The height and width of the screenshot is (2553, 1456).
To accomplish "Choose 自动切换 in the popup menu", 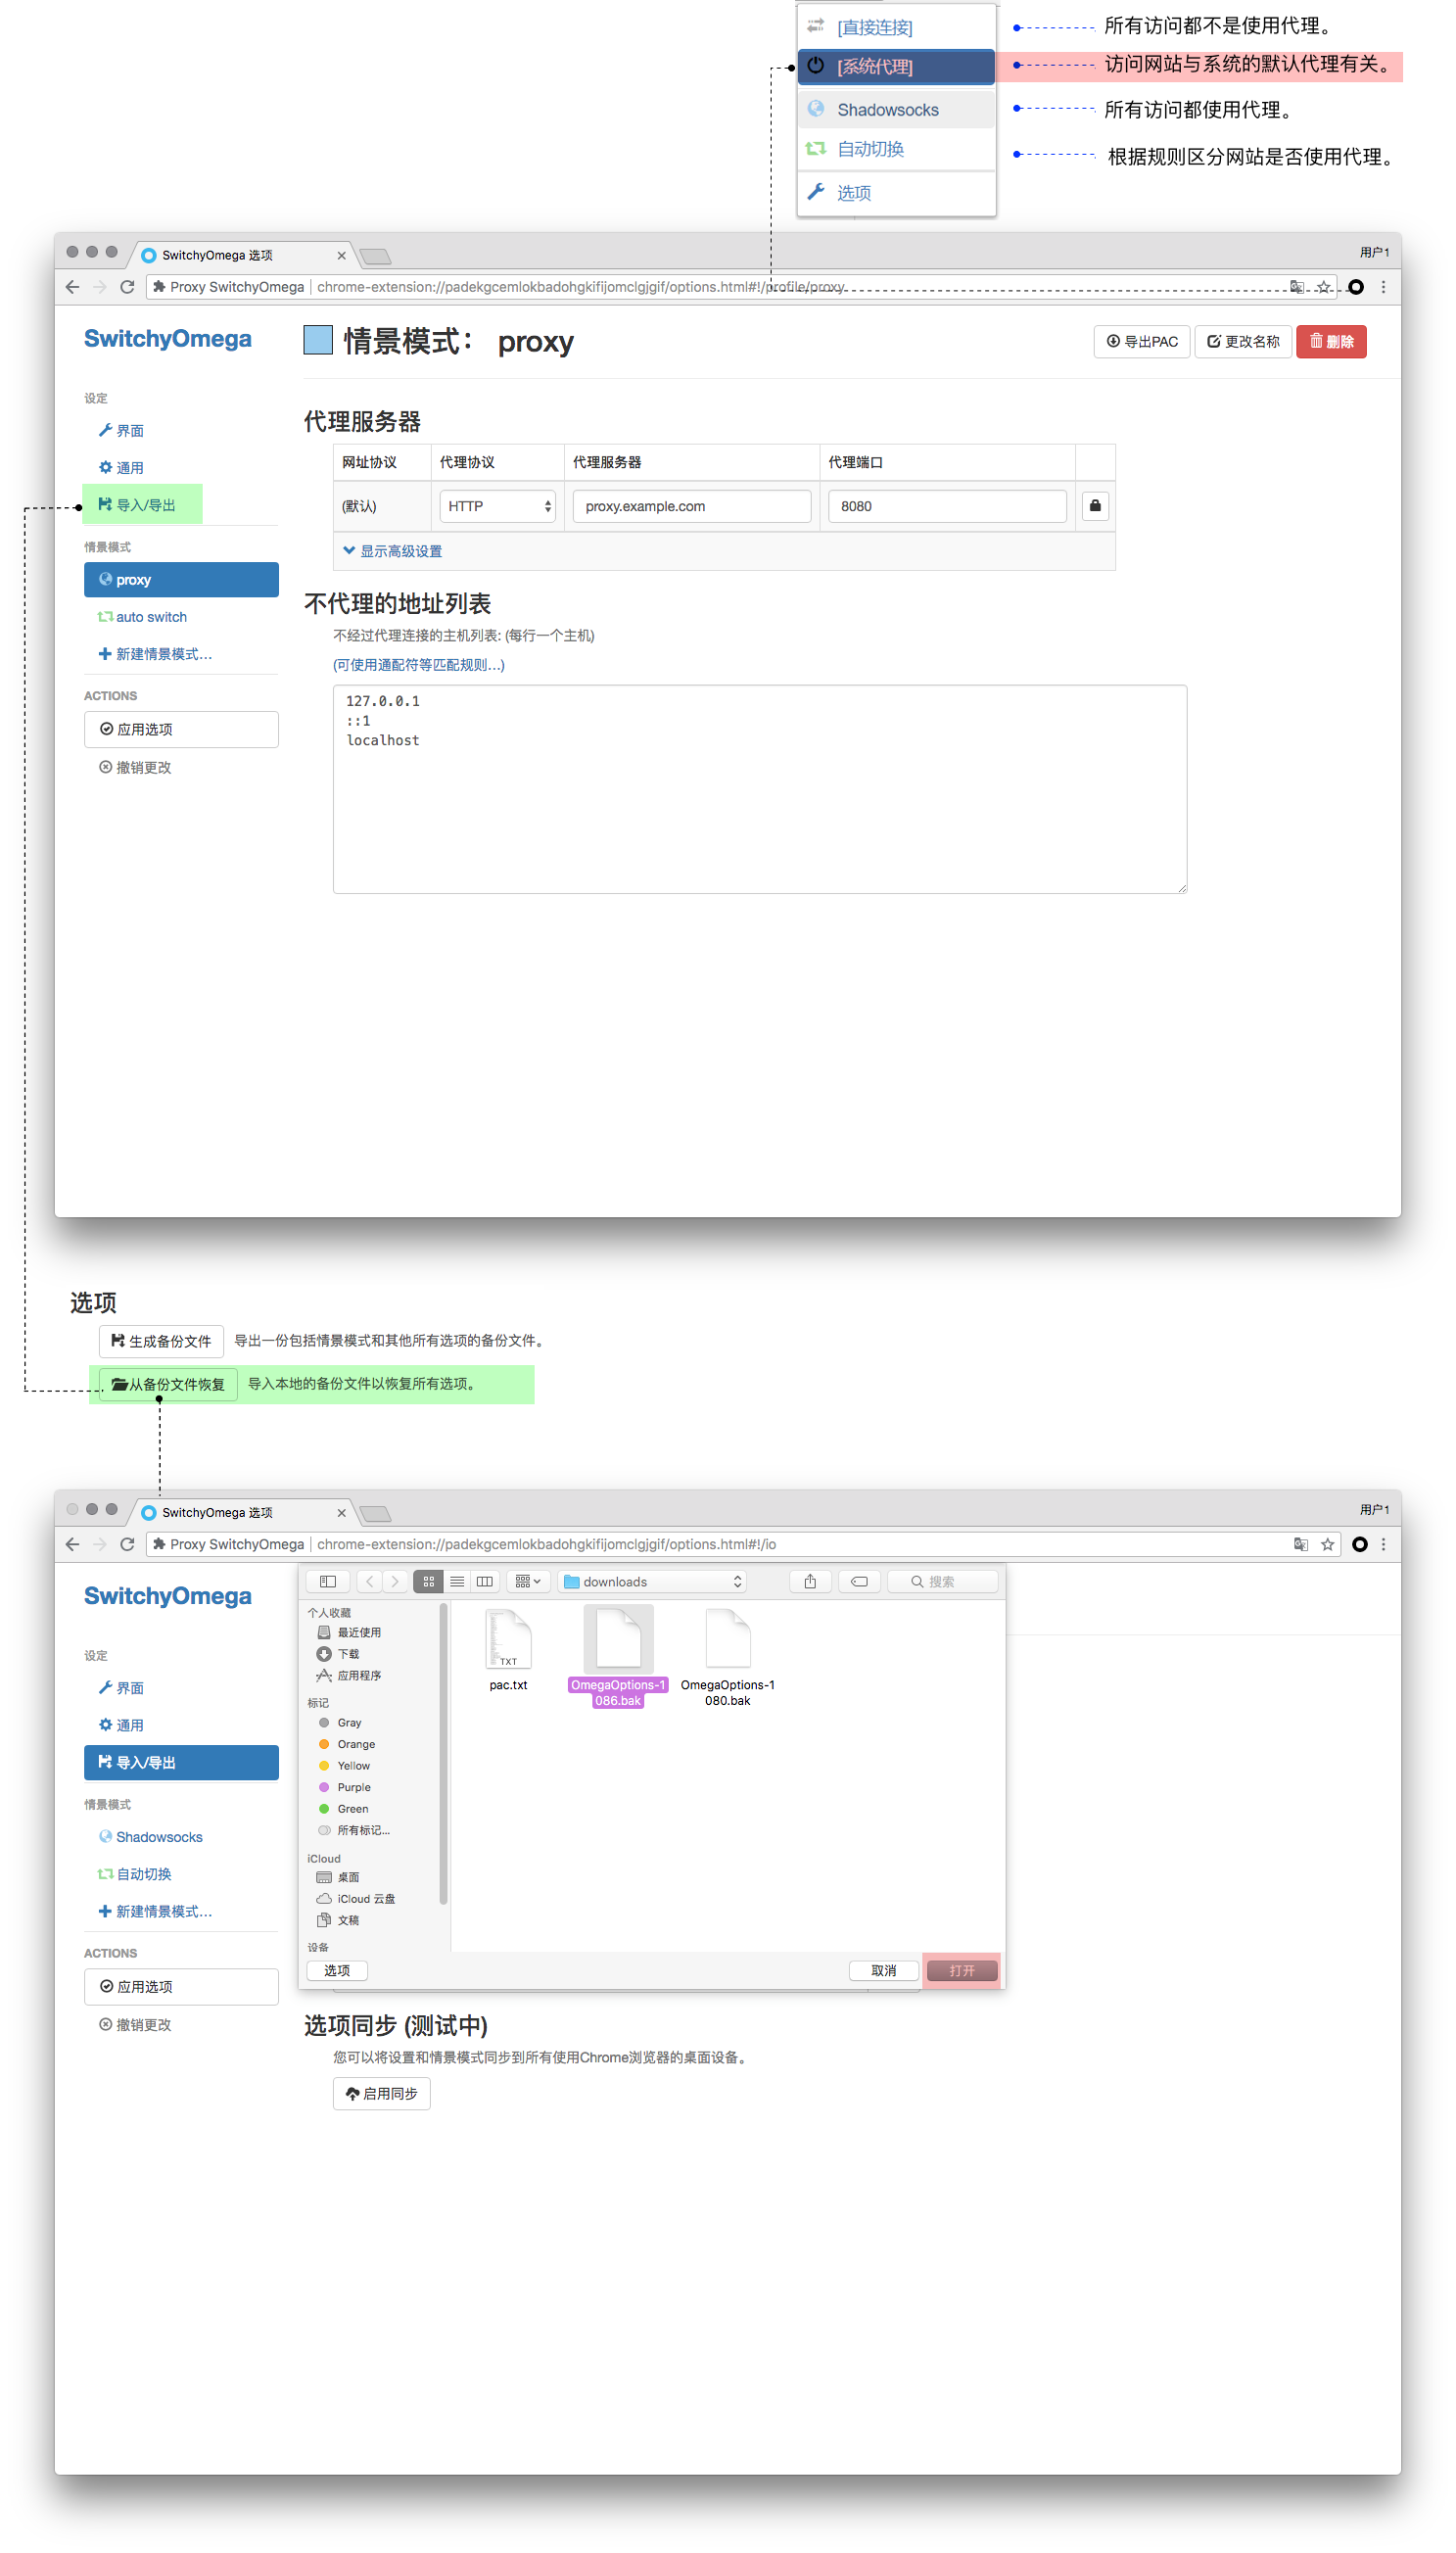I will pos(870,149).
